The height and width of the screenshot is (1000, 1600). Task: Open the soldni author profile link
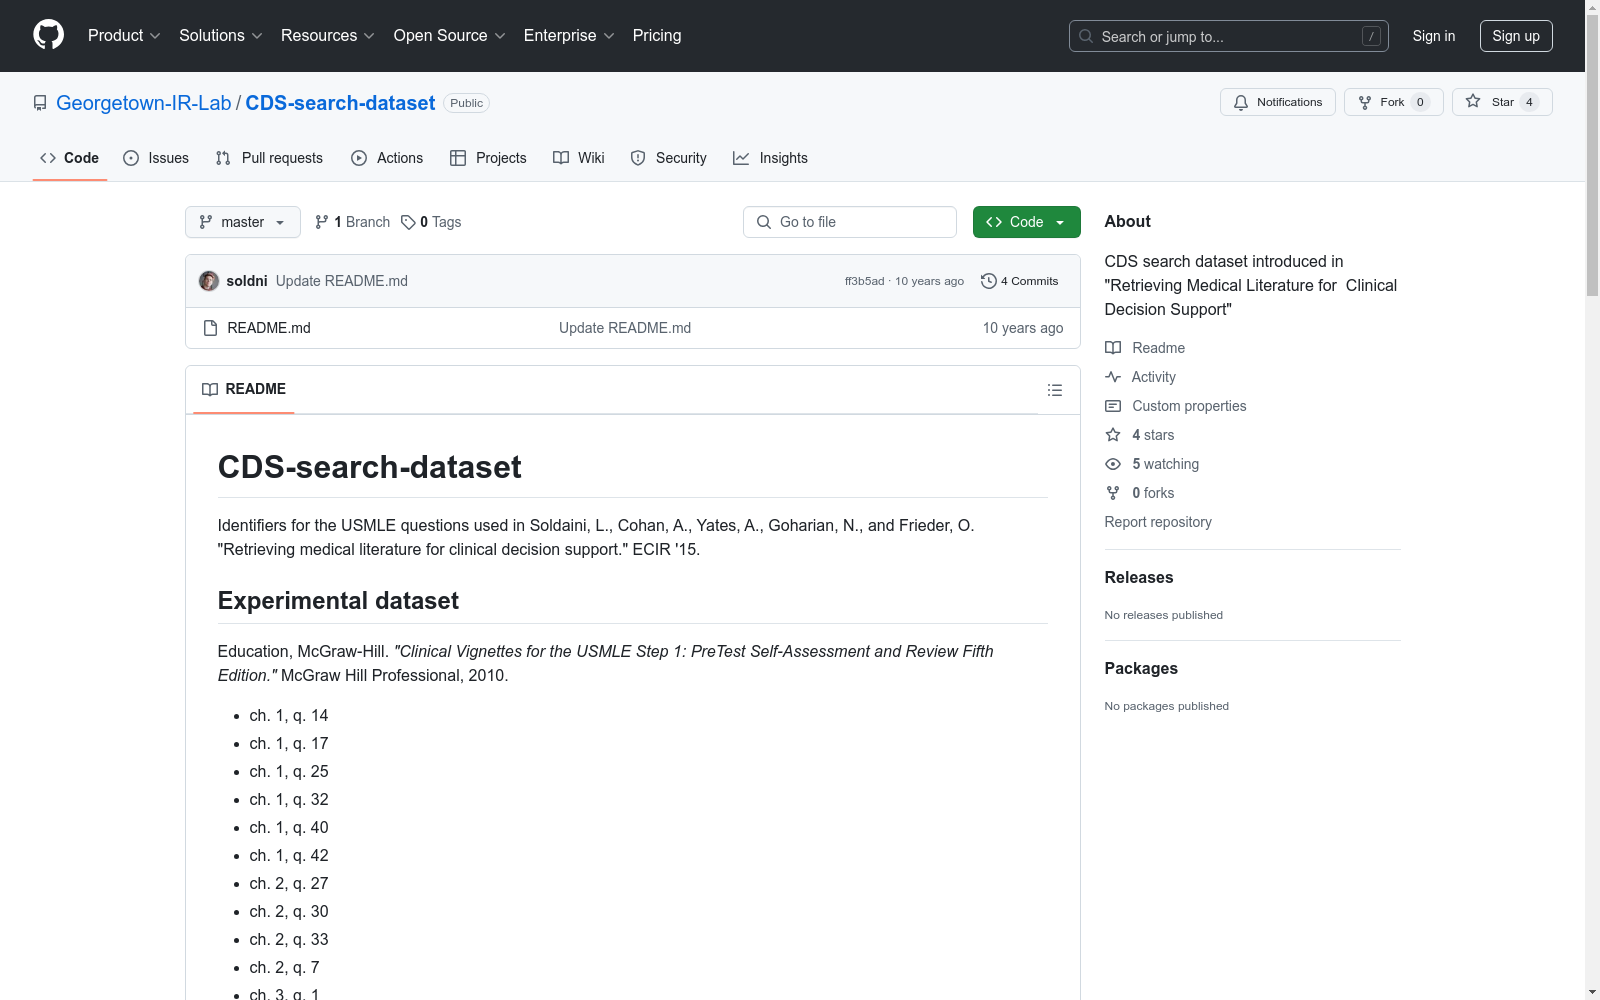[x=247, y=281]
